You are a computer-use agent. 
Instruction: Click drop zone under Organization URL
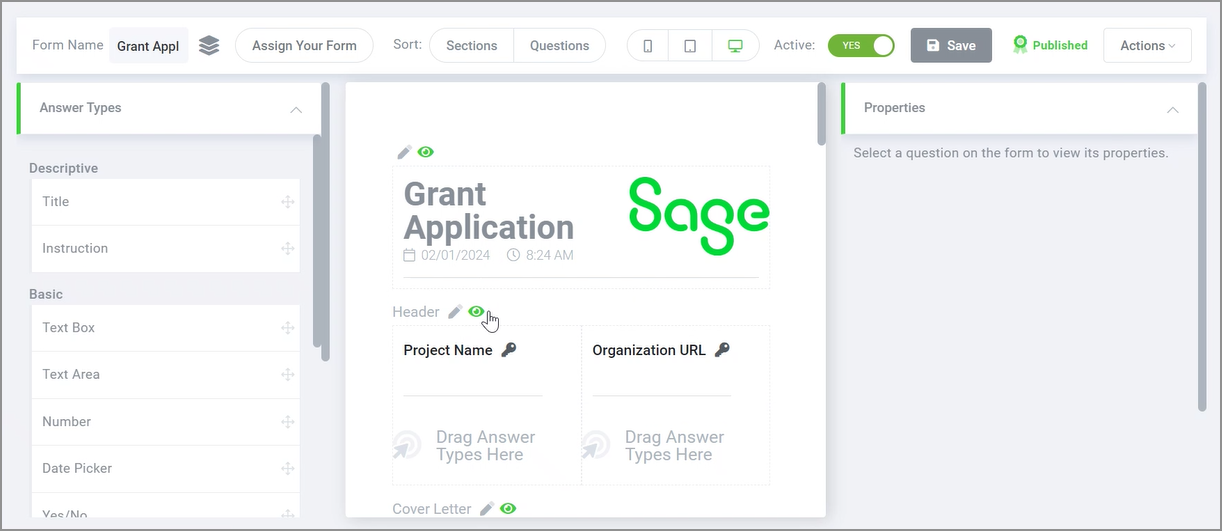[x=653, y=446]
